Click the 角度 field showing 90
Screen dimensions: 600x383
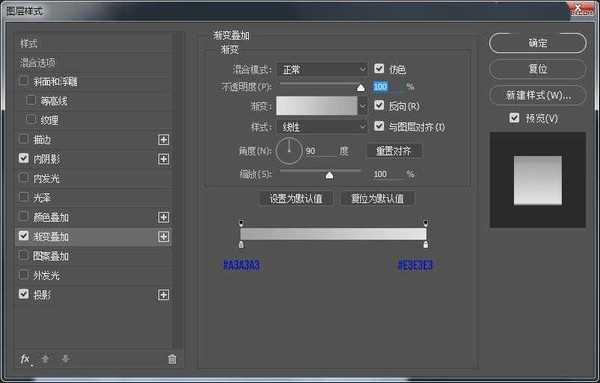321,151
